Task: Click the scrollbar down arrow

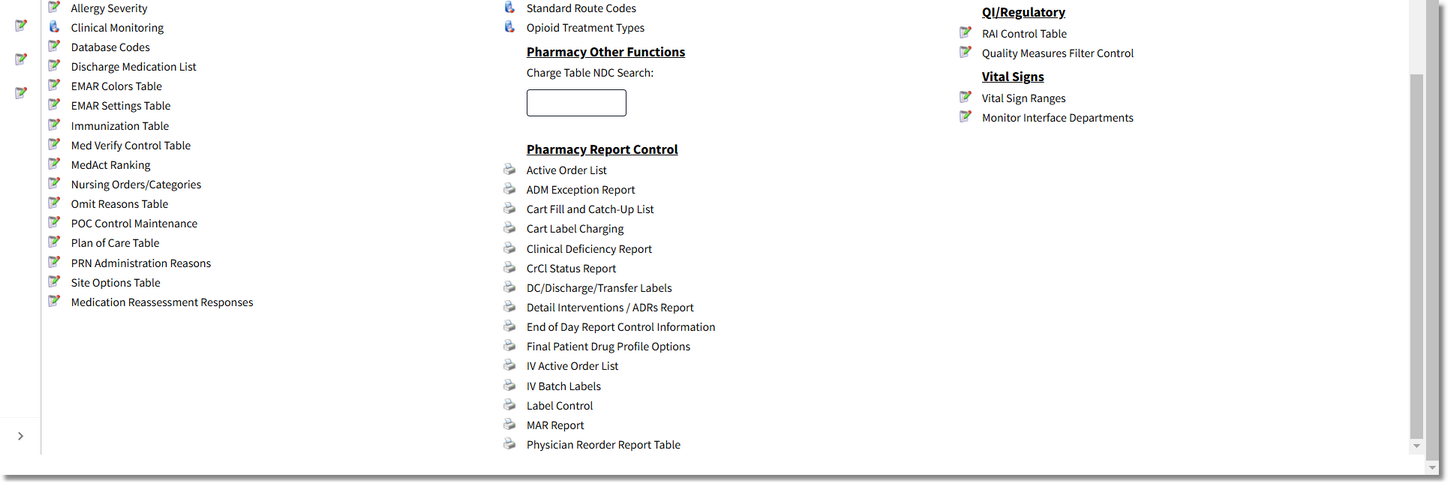Action: point(1416,445)
